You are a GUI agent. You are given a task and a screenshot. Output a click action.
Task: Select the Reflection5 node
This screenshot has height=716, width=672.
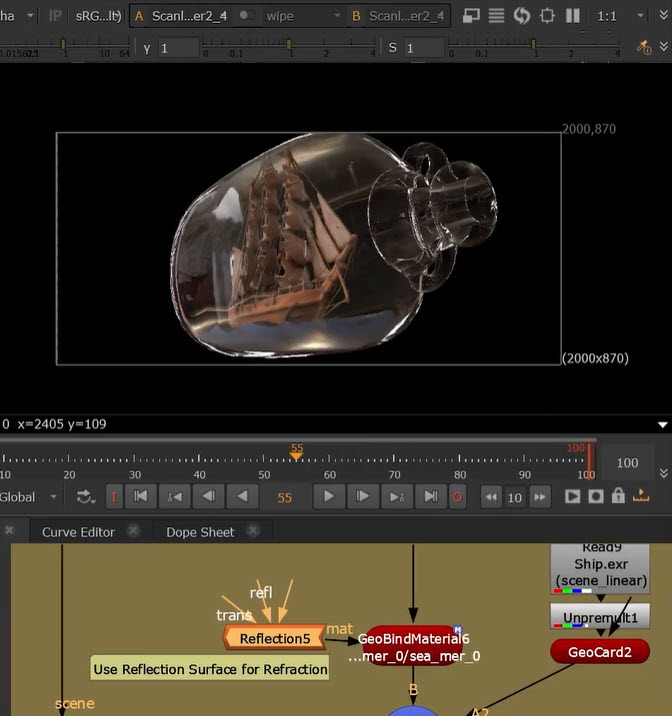coord(275,638)
